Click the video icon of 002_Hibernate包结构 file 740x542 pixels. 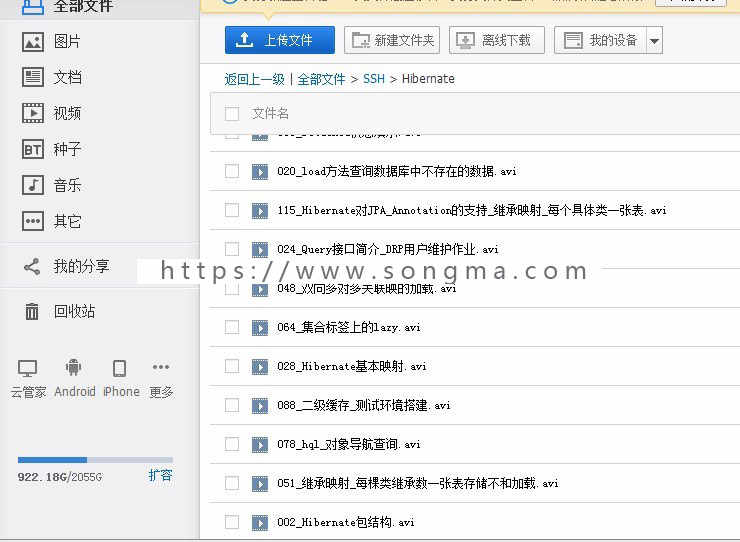point(260,523)
